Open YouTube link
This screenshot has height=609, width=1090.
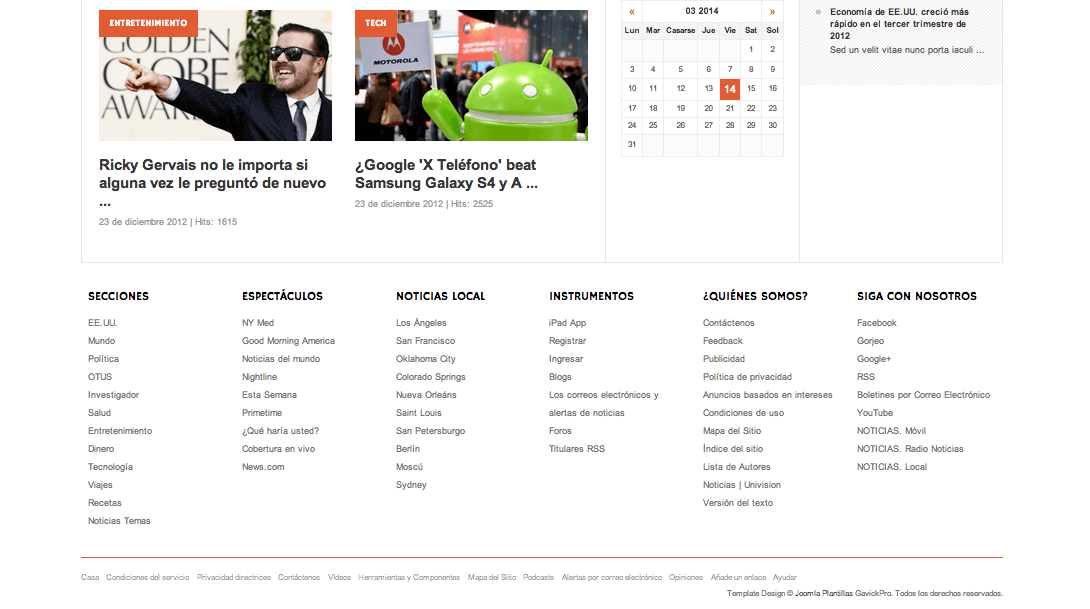point(875,413)
